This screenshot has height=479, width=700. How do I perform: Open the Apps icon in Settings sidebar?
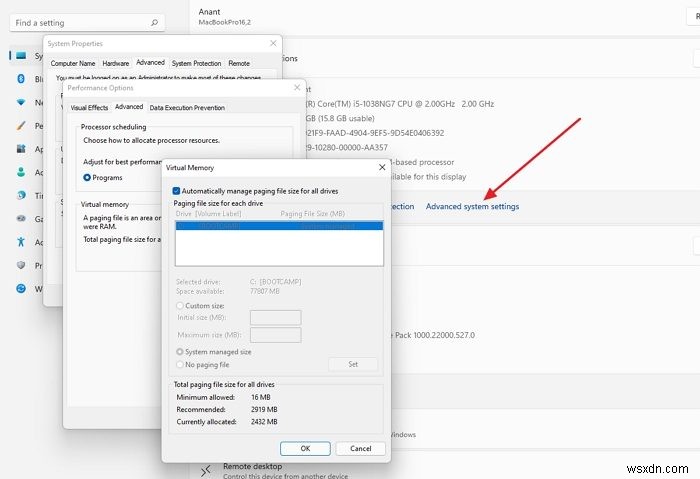pyautogui.click(x=21, y=149)
